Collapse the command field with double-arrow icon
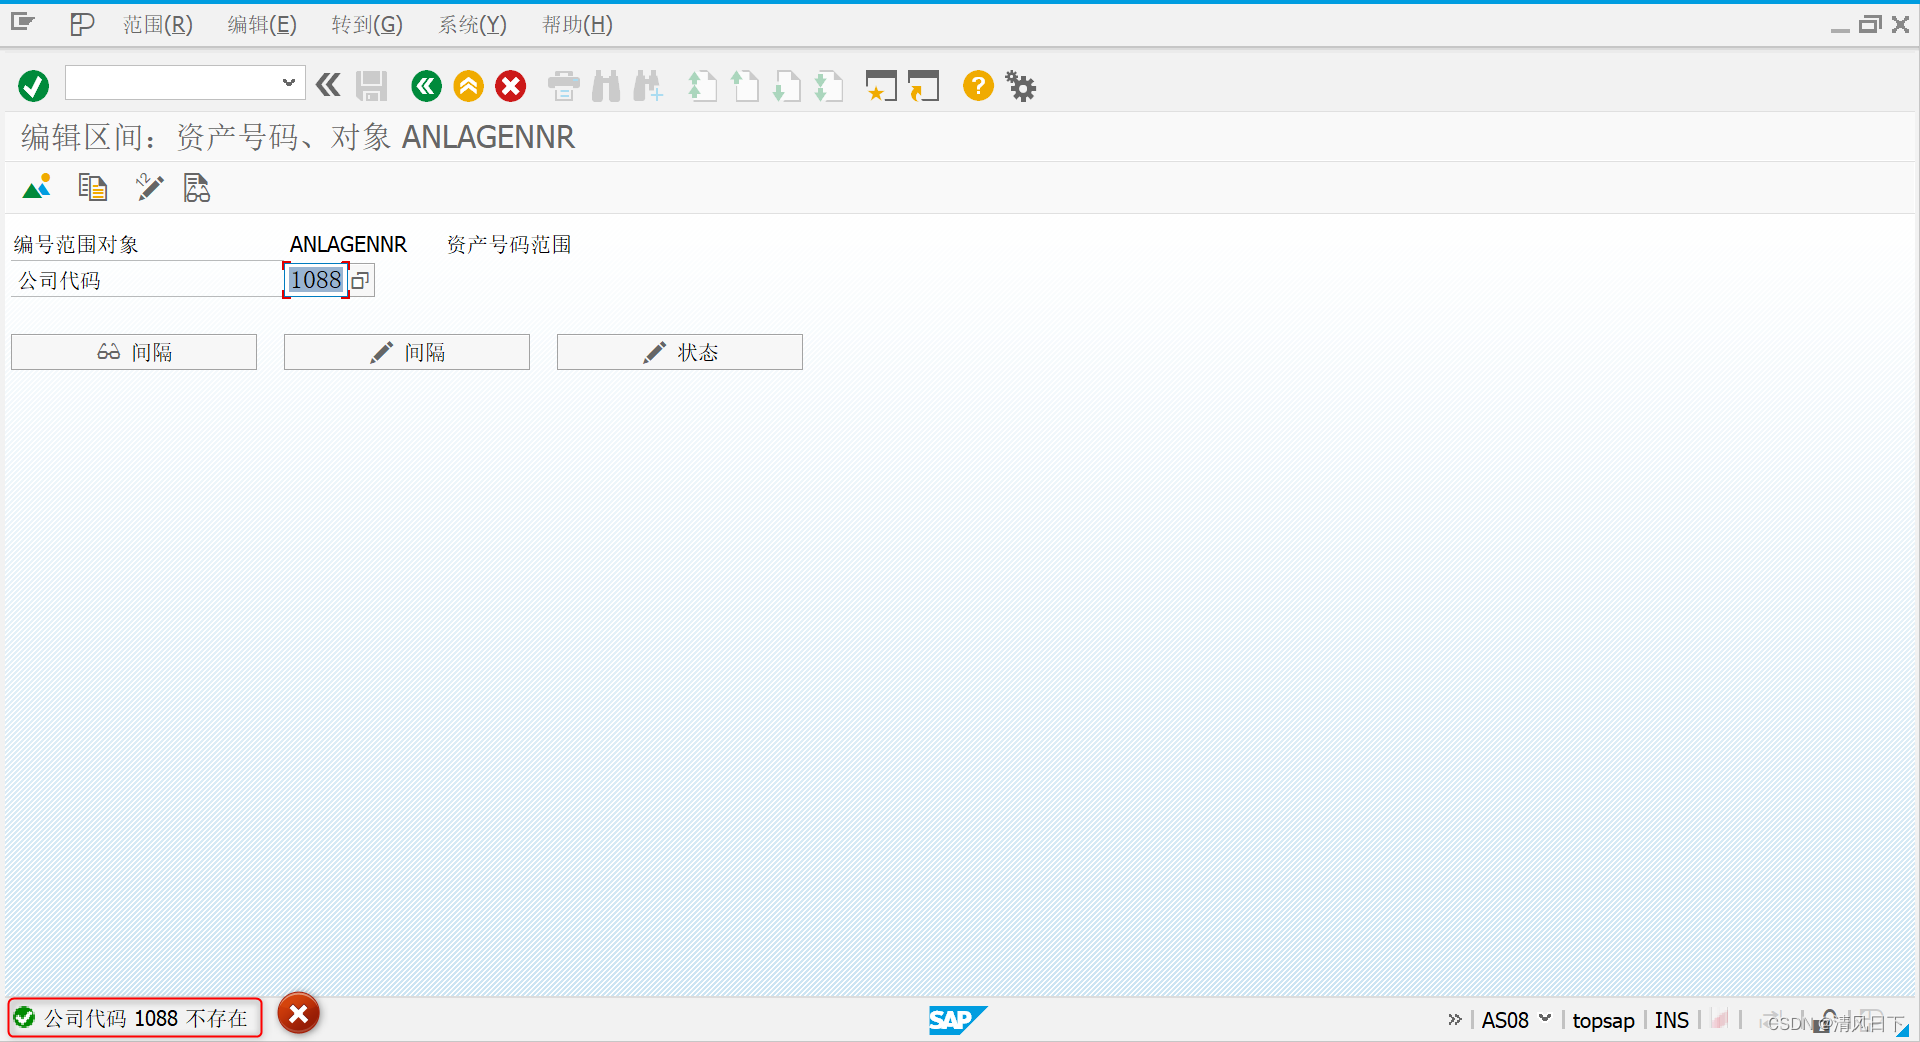Viewport: 1920px width, 1042px height. tap(328, 85)
